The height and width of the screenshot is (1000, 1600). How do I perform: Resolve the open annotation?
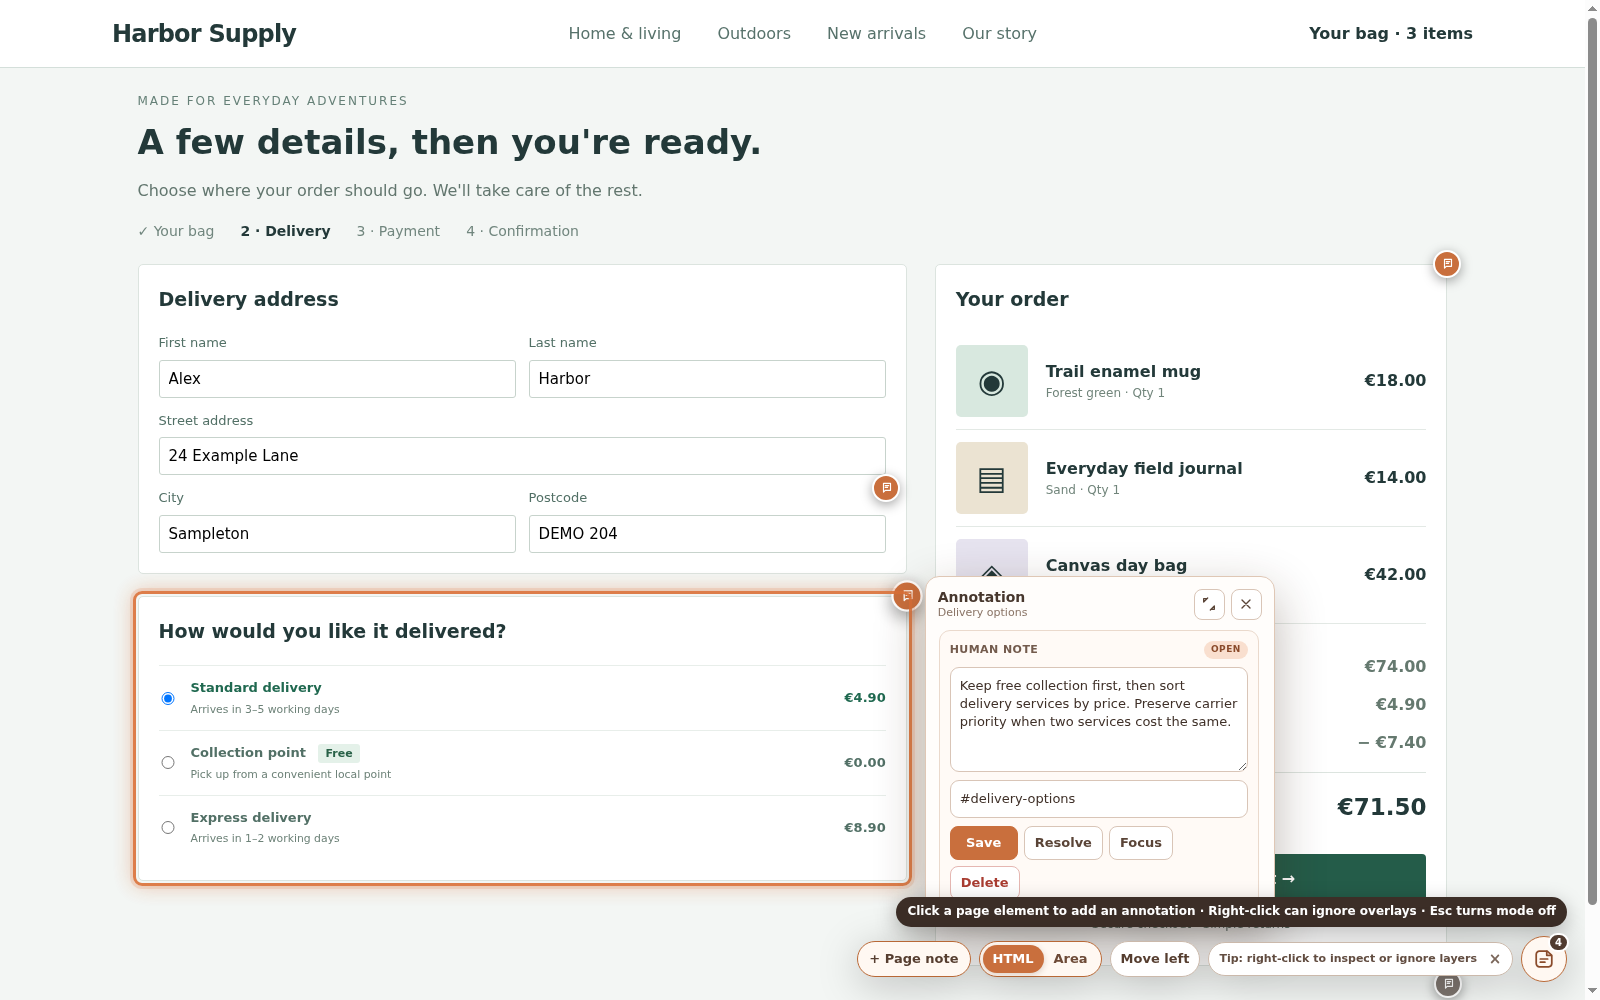1063,843
